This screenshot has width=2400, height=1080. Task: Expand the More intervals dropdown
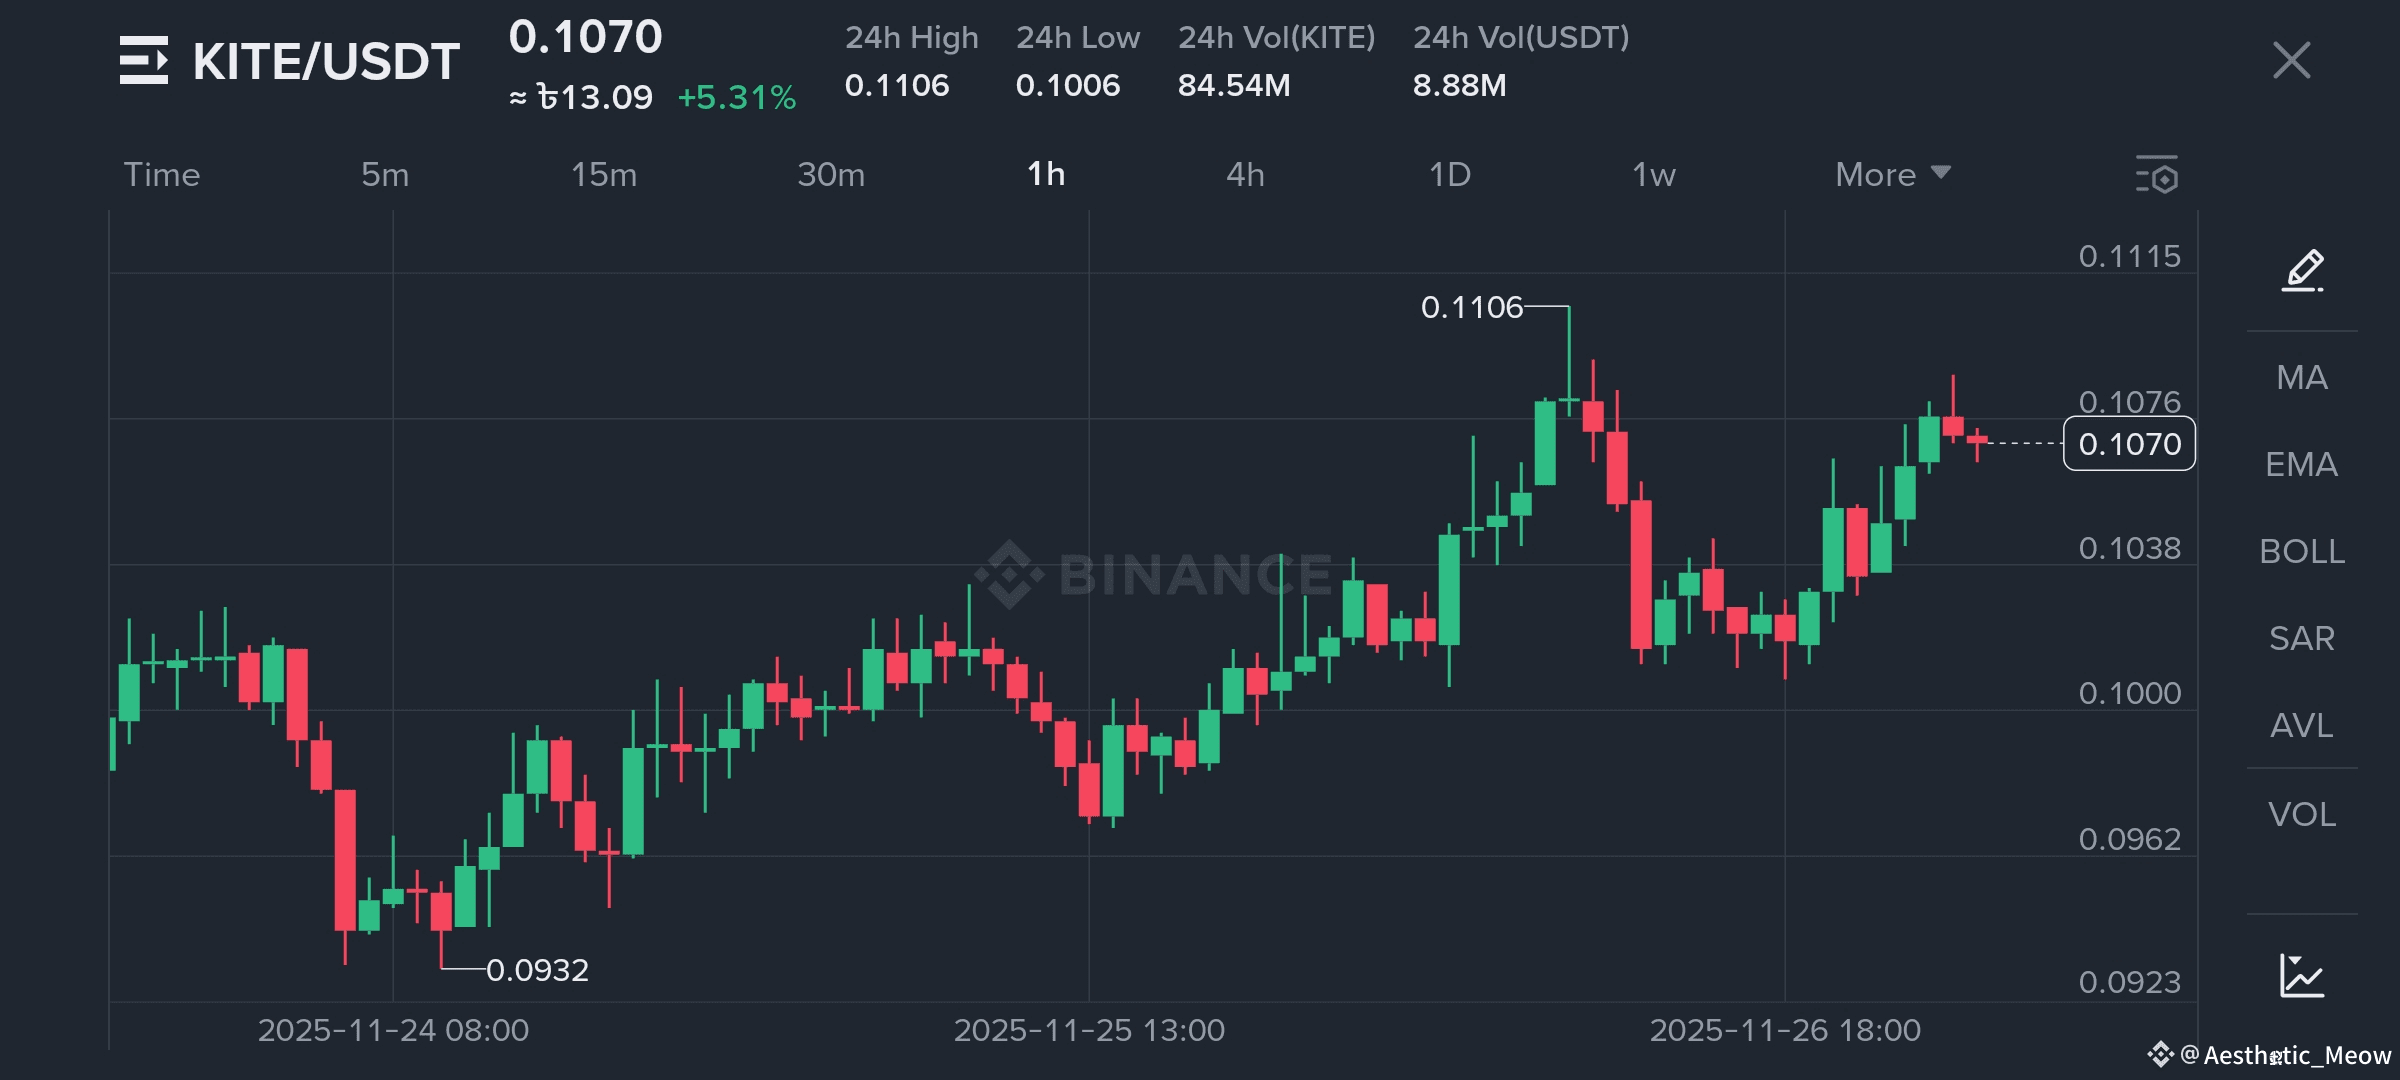tap(1892, 175)
